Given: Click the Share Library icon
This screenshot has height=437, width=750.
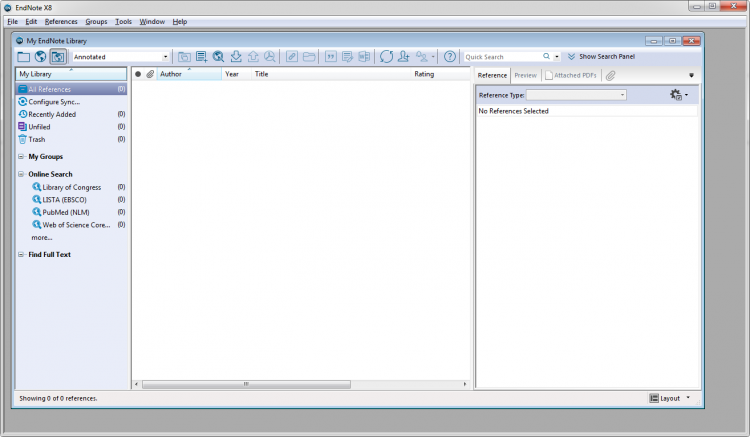Looking at the screenshot, I should point(404,57).
